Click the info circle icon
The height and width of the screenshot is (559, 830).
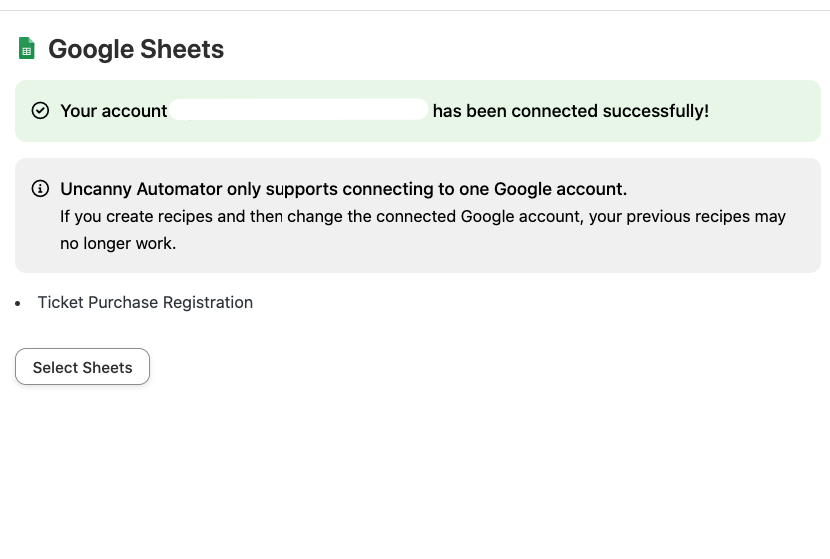point(40,188)
